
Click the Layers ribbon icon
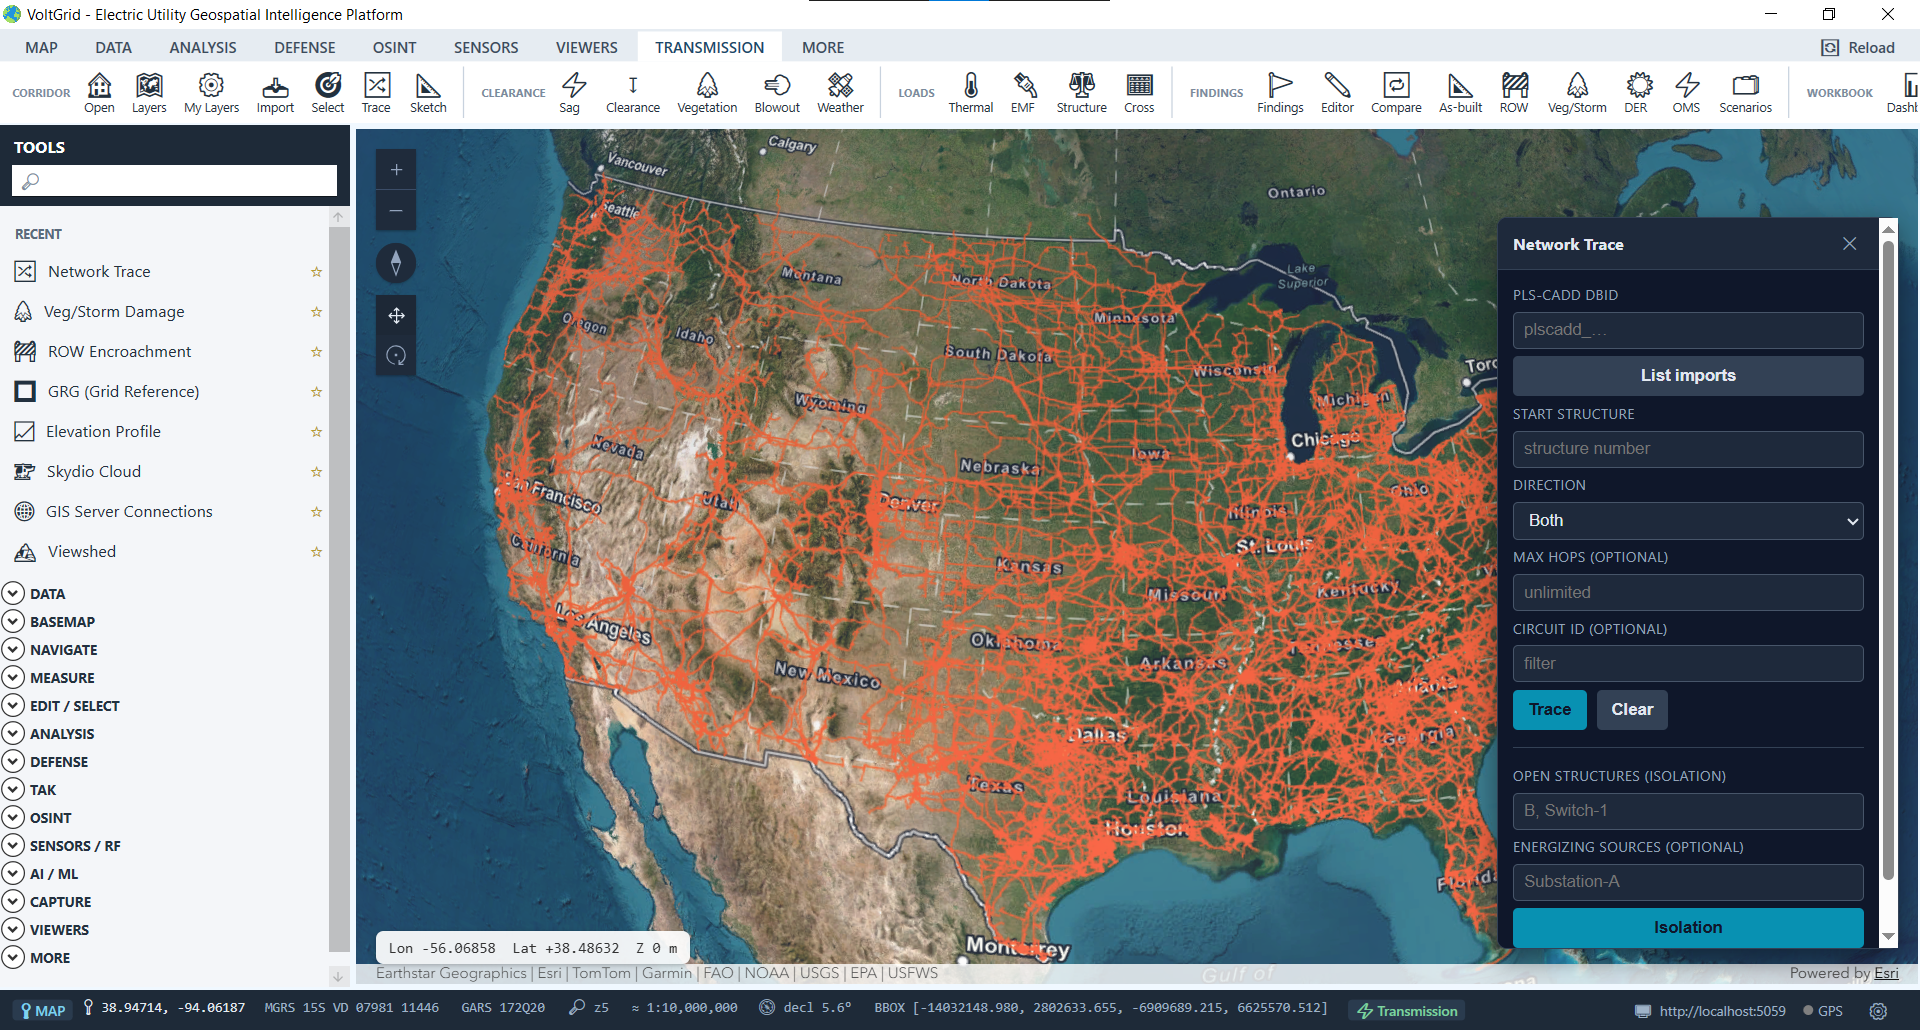pyautogui.click(x=149, y=93)
